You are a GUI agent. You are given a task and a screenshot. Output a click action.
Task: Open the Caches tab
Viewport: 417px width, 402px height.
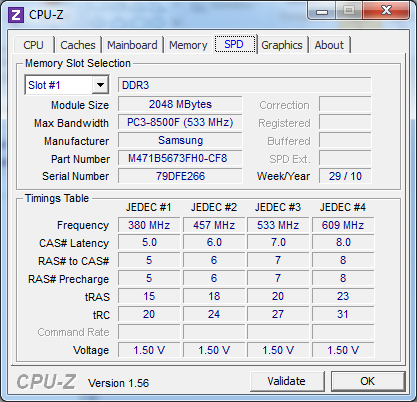[78, 45]
